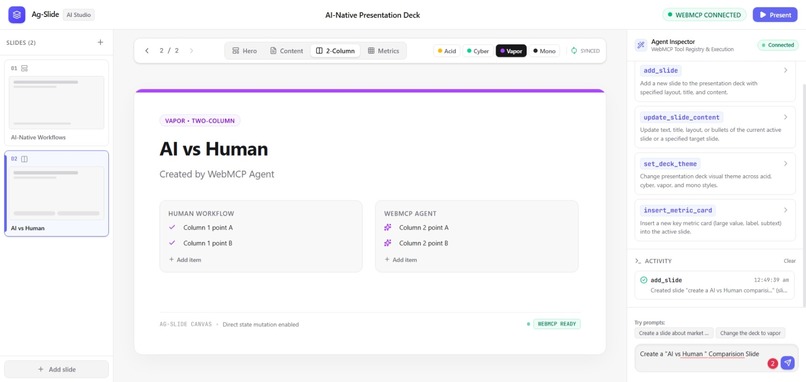The image size is (806, 382).
Task: Click the Connected badge in Agent Inspector
Action: [x=778, y=45]
